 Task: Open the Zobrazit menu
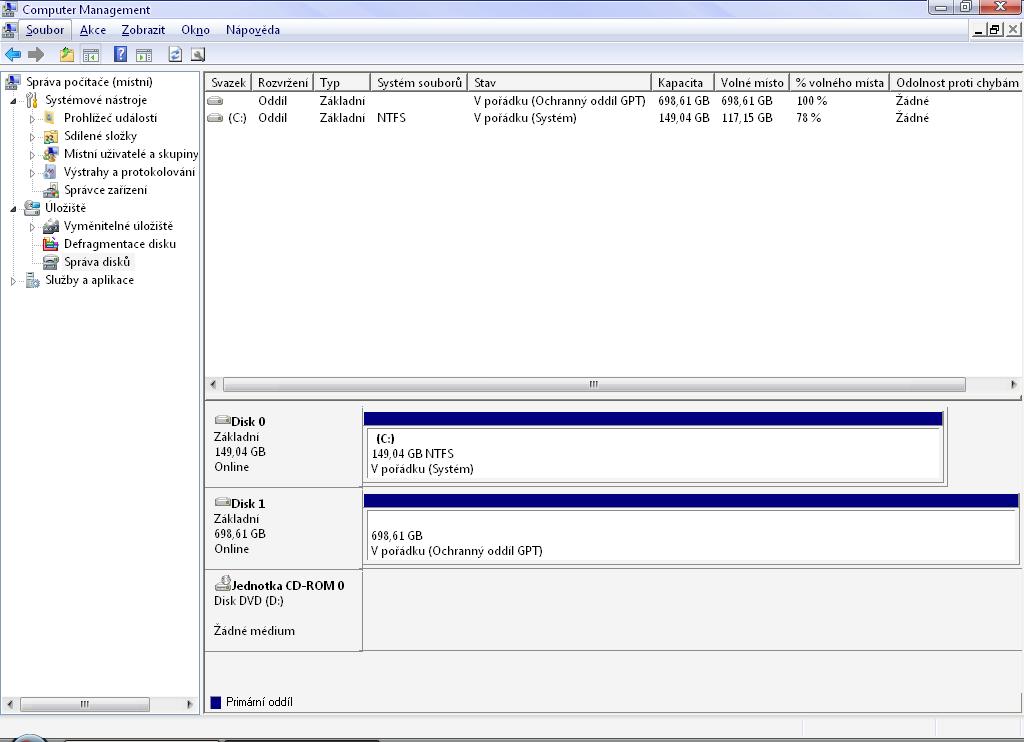point(143,30)
